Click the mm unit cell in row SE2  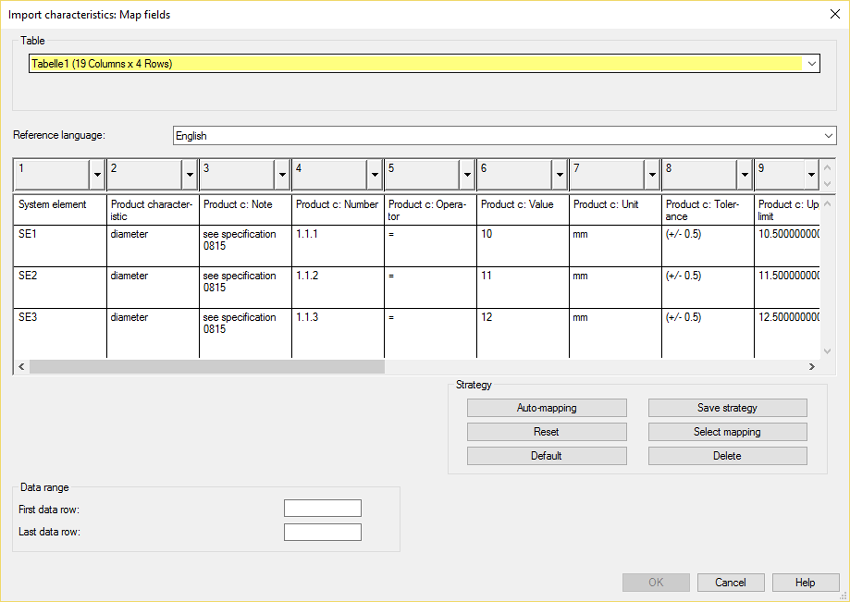click(x=615, y=287)
